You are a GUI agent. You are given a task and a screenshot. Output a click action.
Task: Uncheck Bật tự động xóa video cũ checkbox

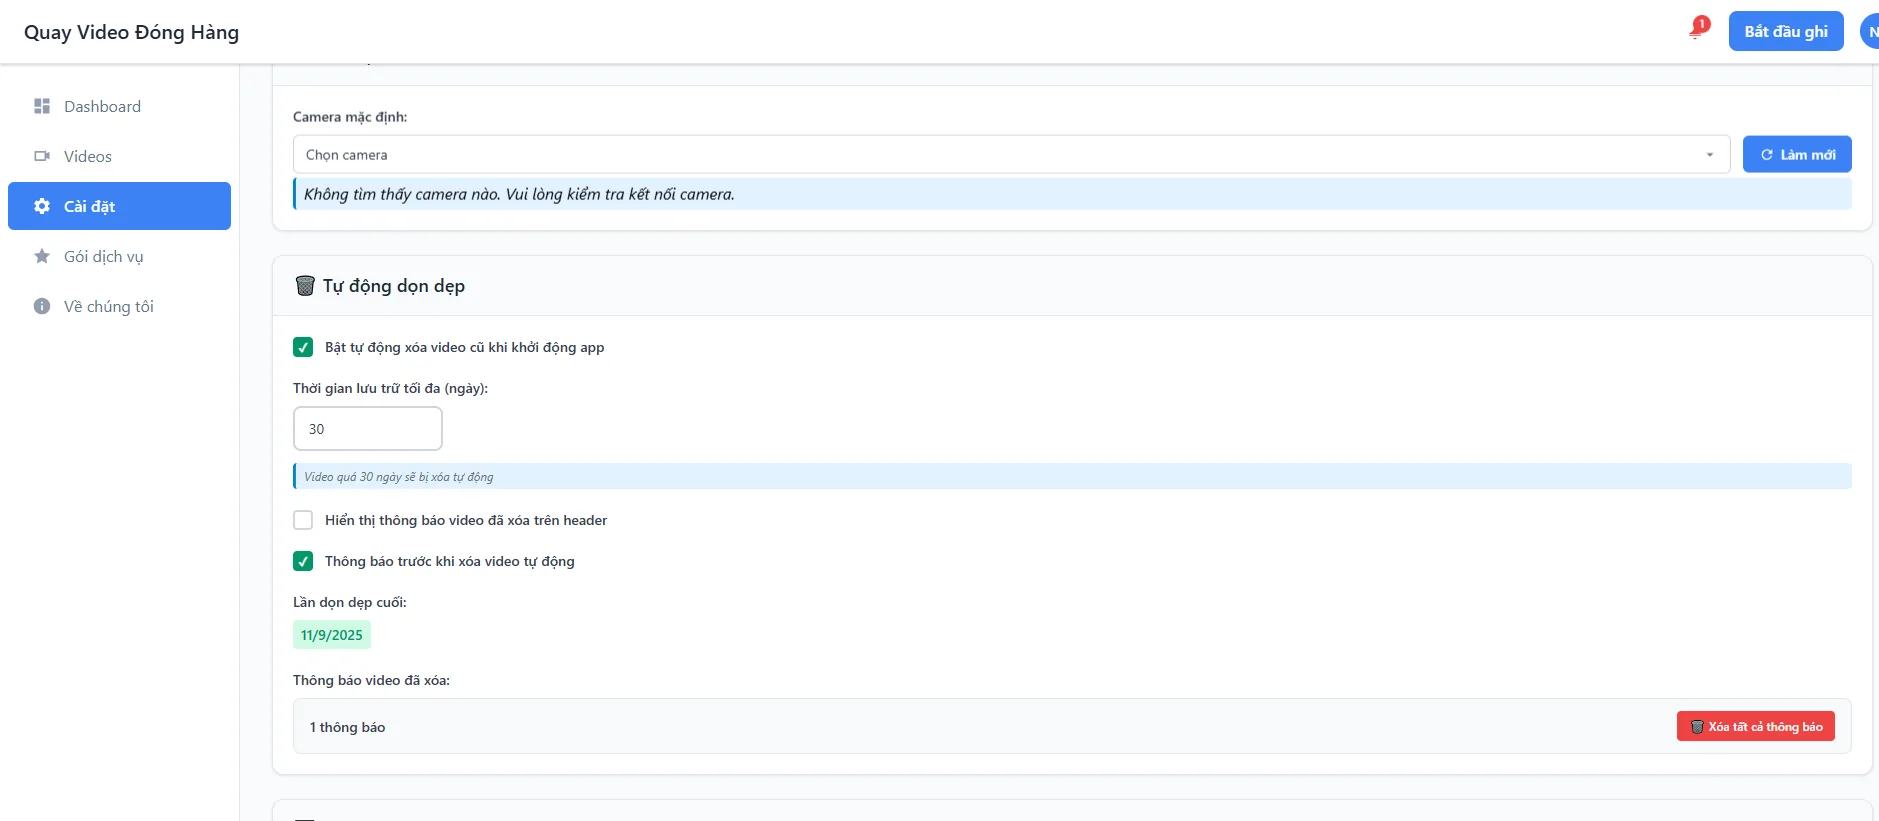(303, 347)
